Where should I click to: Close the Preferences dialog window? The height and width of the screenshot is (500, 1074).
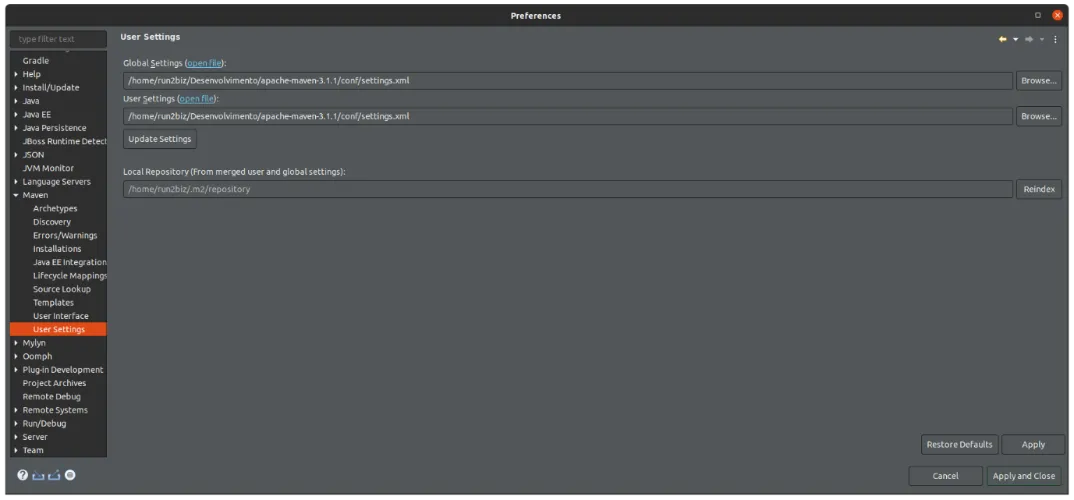[x=1058, y=15]
